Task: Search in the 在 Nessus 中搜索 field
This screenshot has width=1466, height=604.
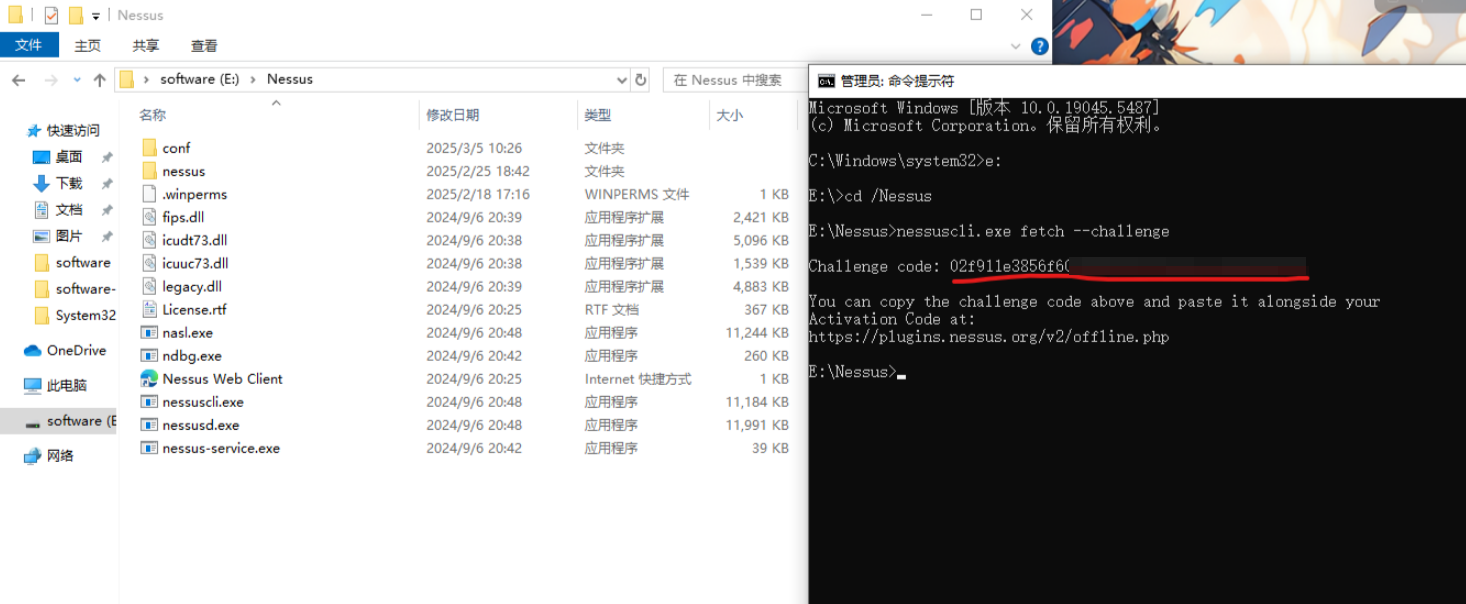Action: [734, 80]
